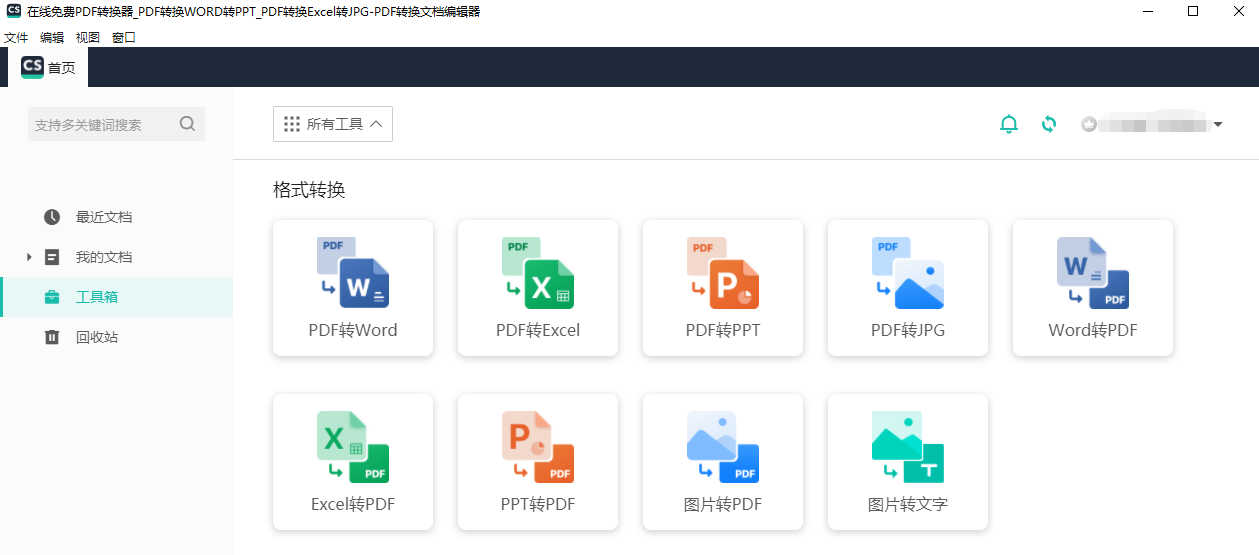
Task: Maximize the application window
Action: [1193, 11]
